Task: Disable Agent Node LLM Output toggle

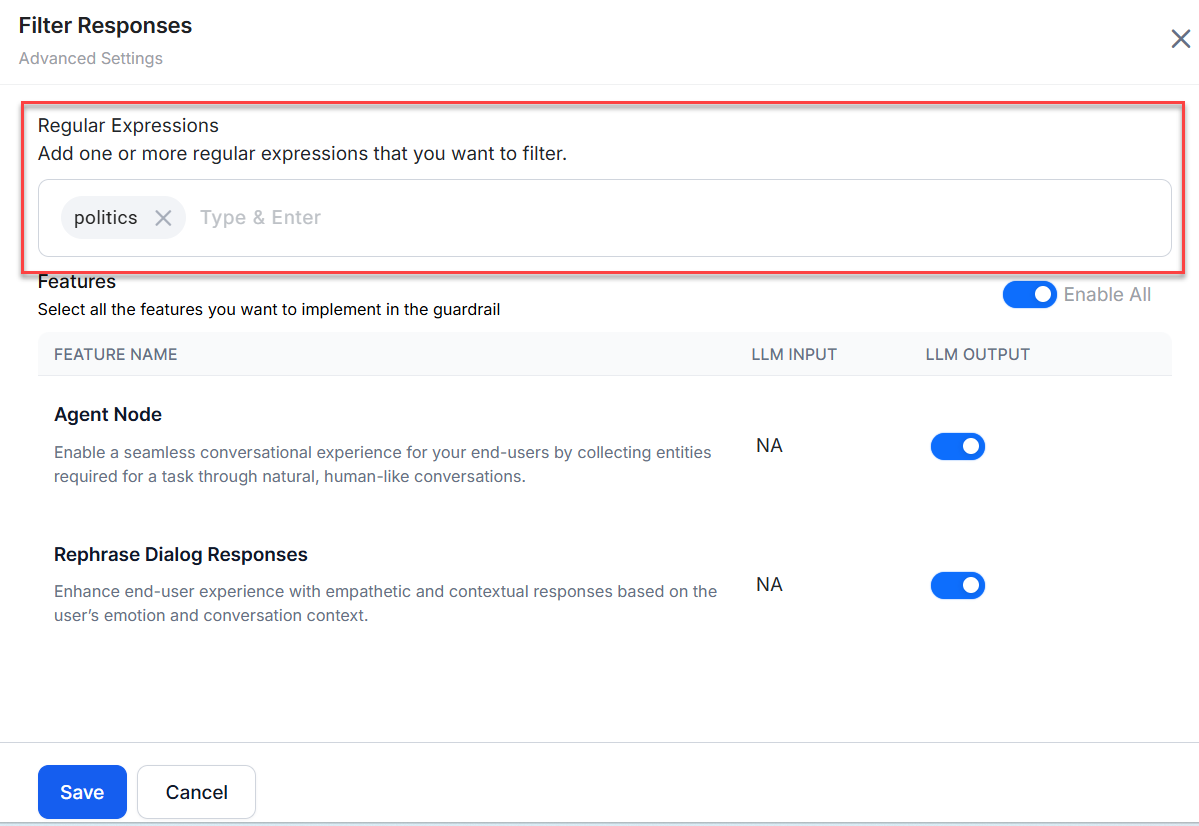Action: [957, 446]
